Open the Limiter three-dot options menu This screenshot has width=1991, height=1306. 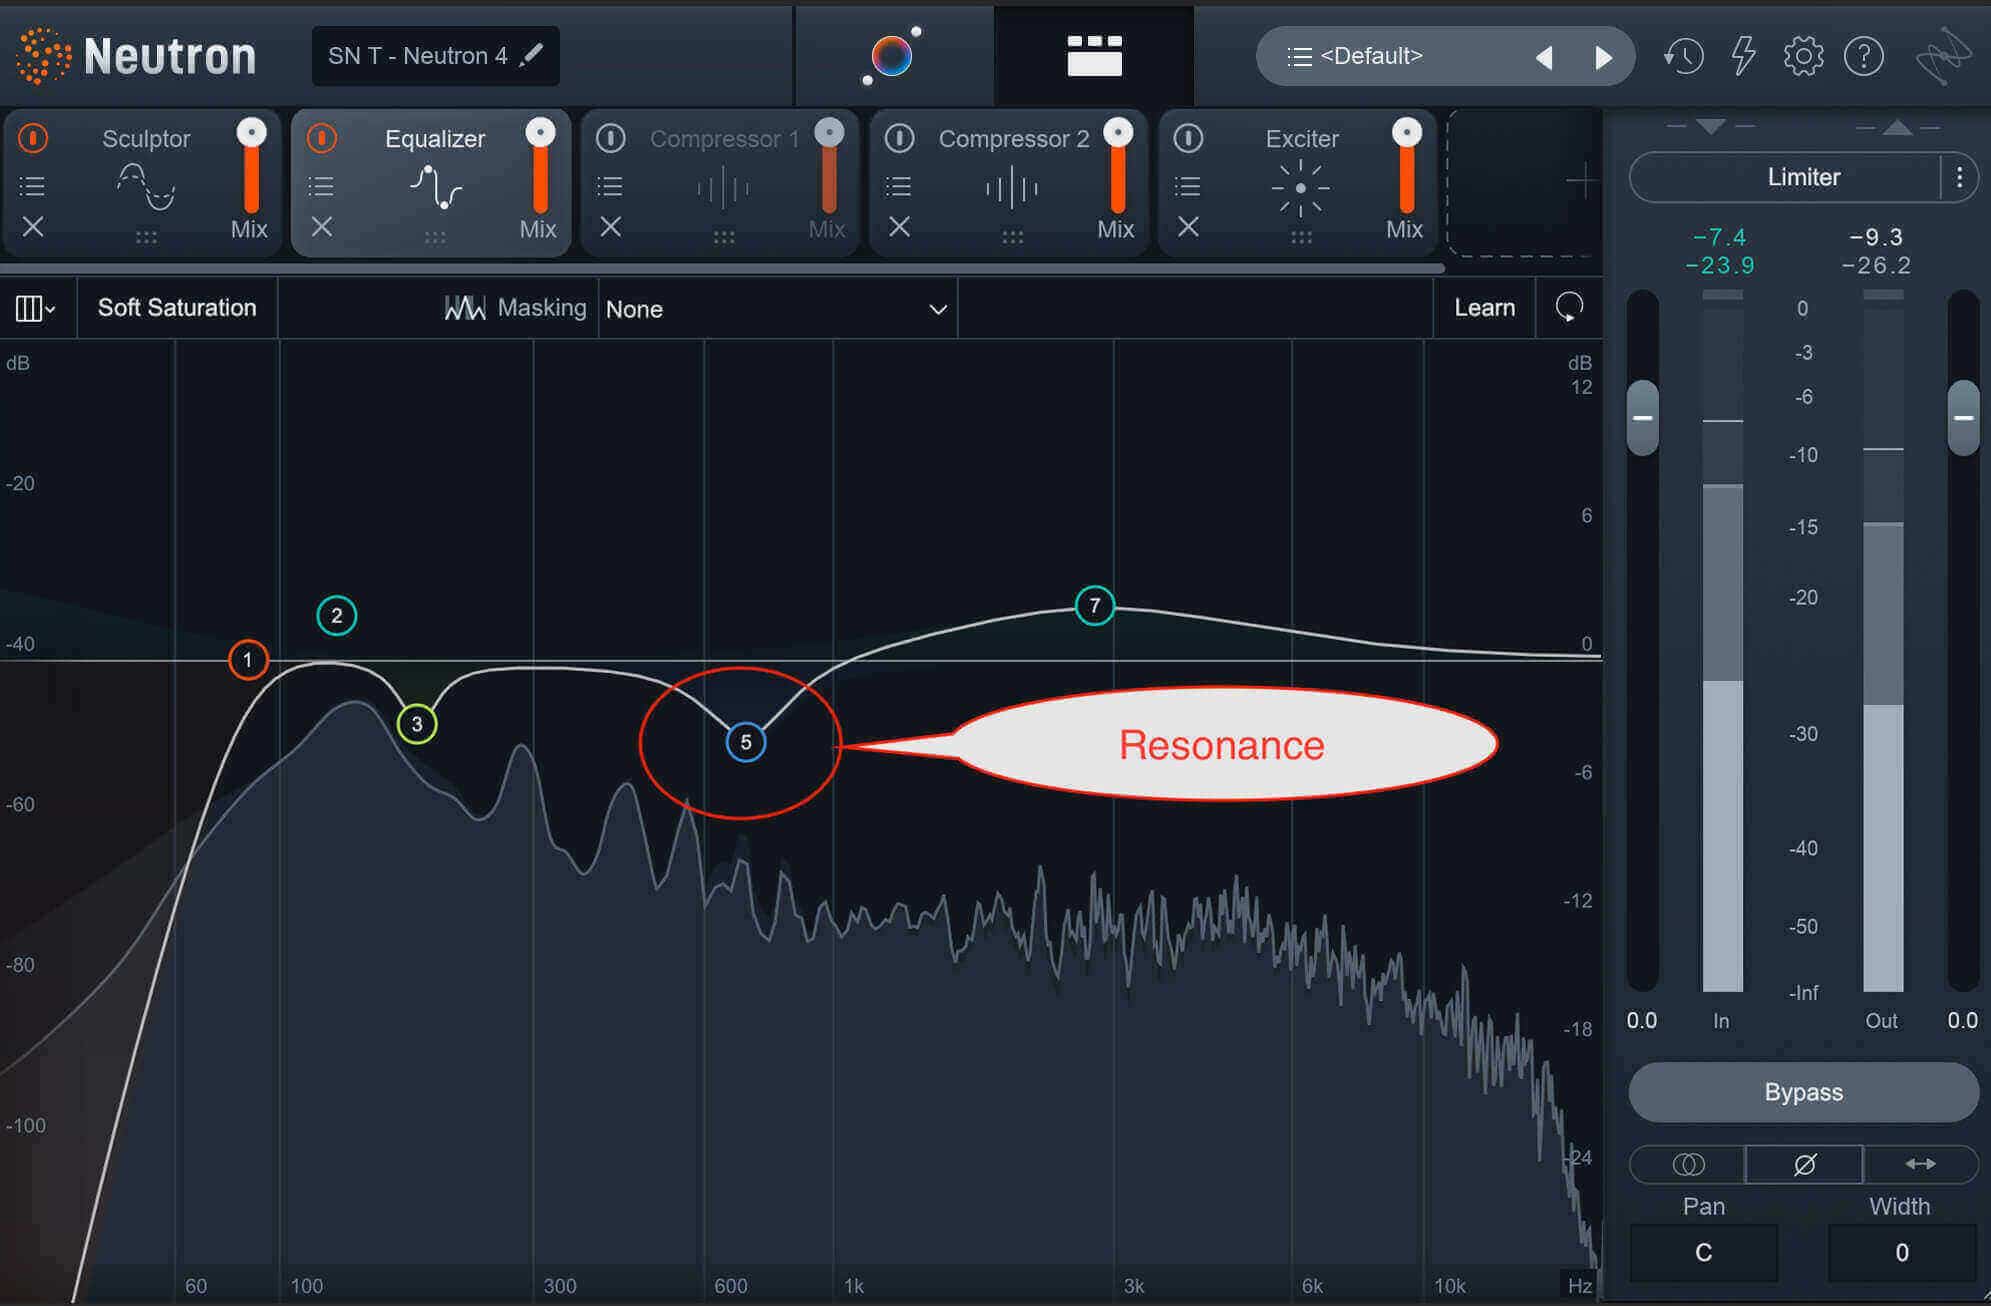pyautogui.click(x=1959, y=177)
